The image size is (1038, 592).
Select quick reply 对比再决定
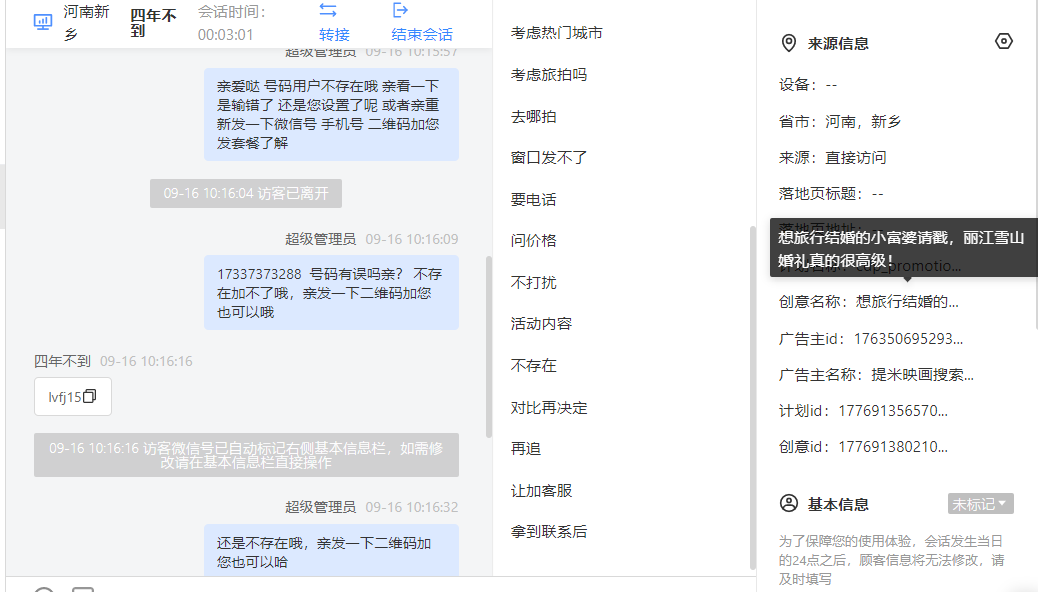tap(549, 407)
